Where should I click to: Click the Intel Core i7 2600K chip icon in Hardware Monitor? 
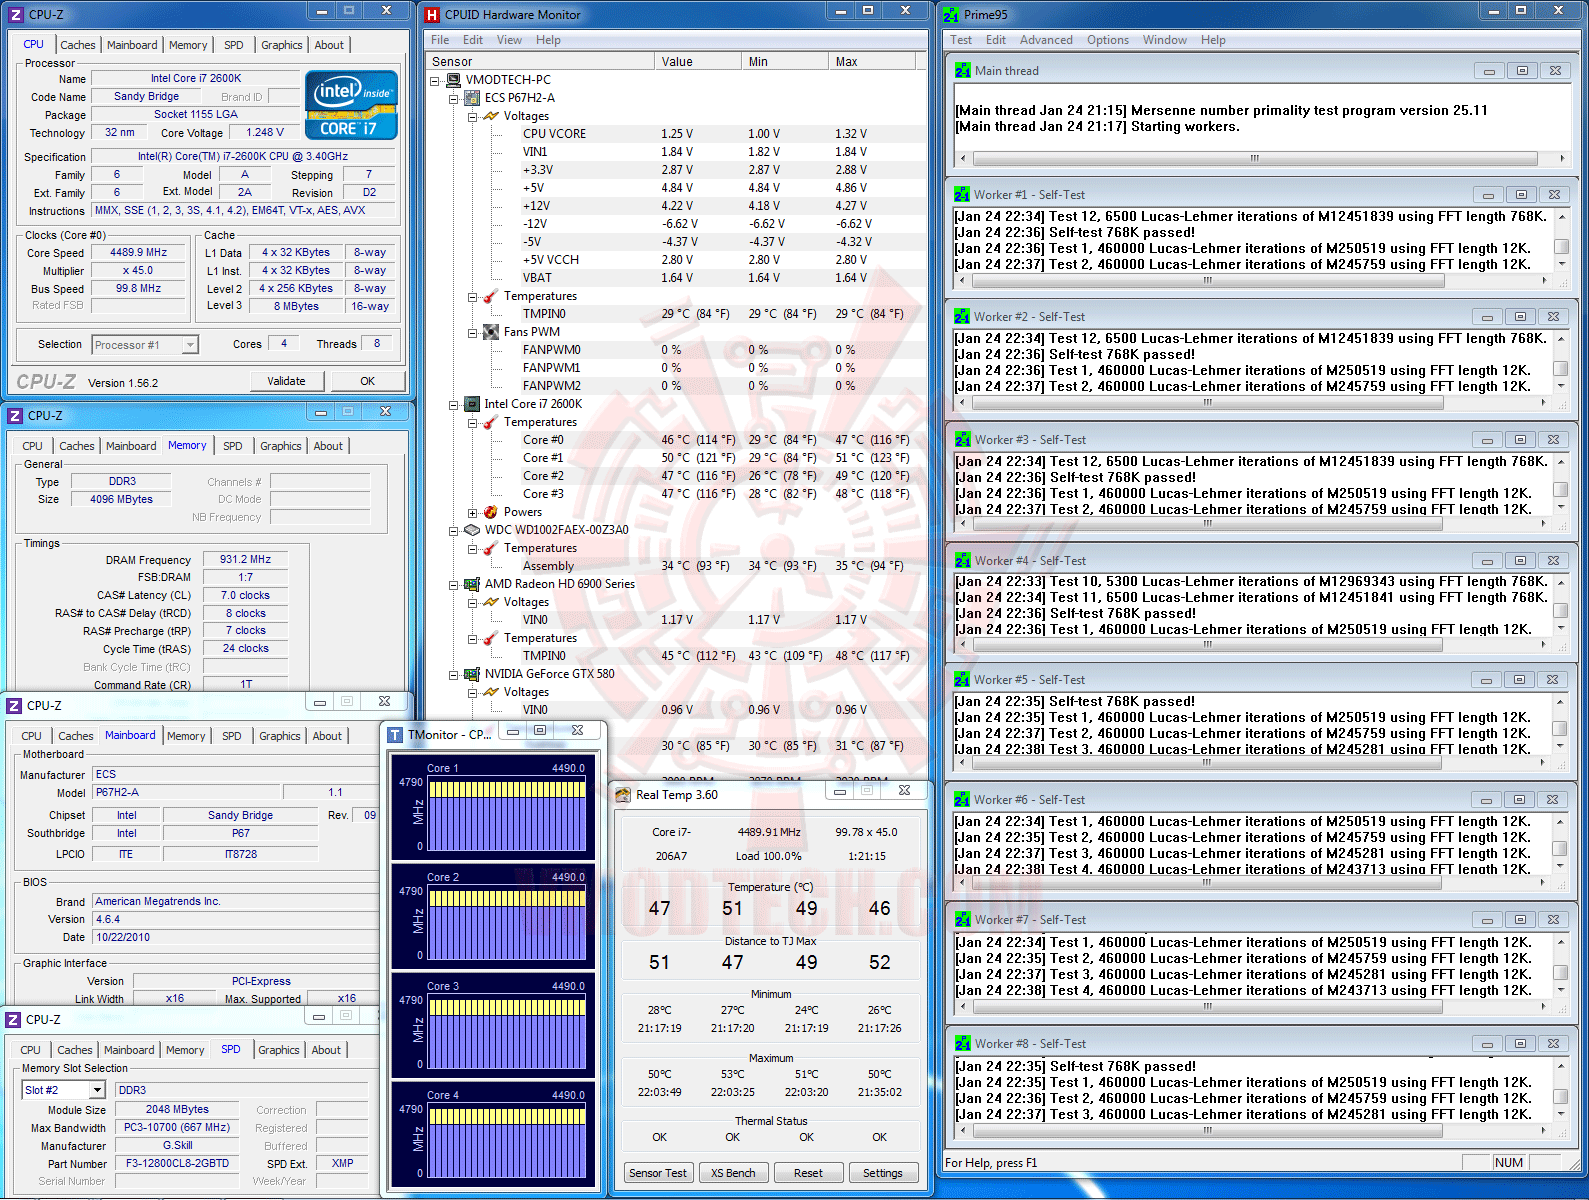(x=472, y=404)
